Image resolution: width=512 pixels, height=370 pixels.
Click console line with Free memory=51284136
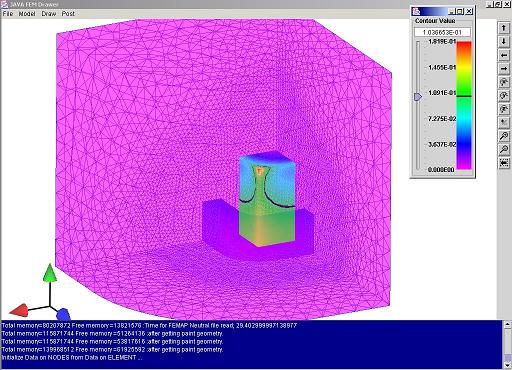point(112,333)
